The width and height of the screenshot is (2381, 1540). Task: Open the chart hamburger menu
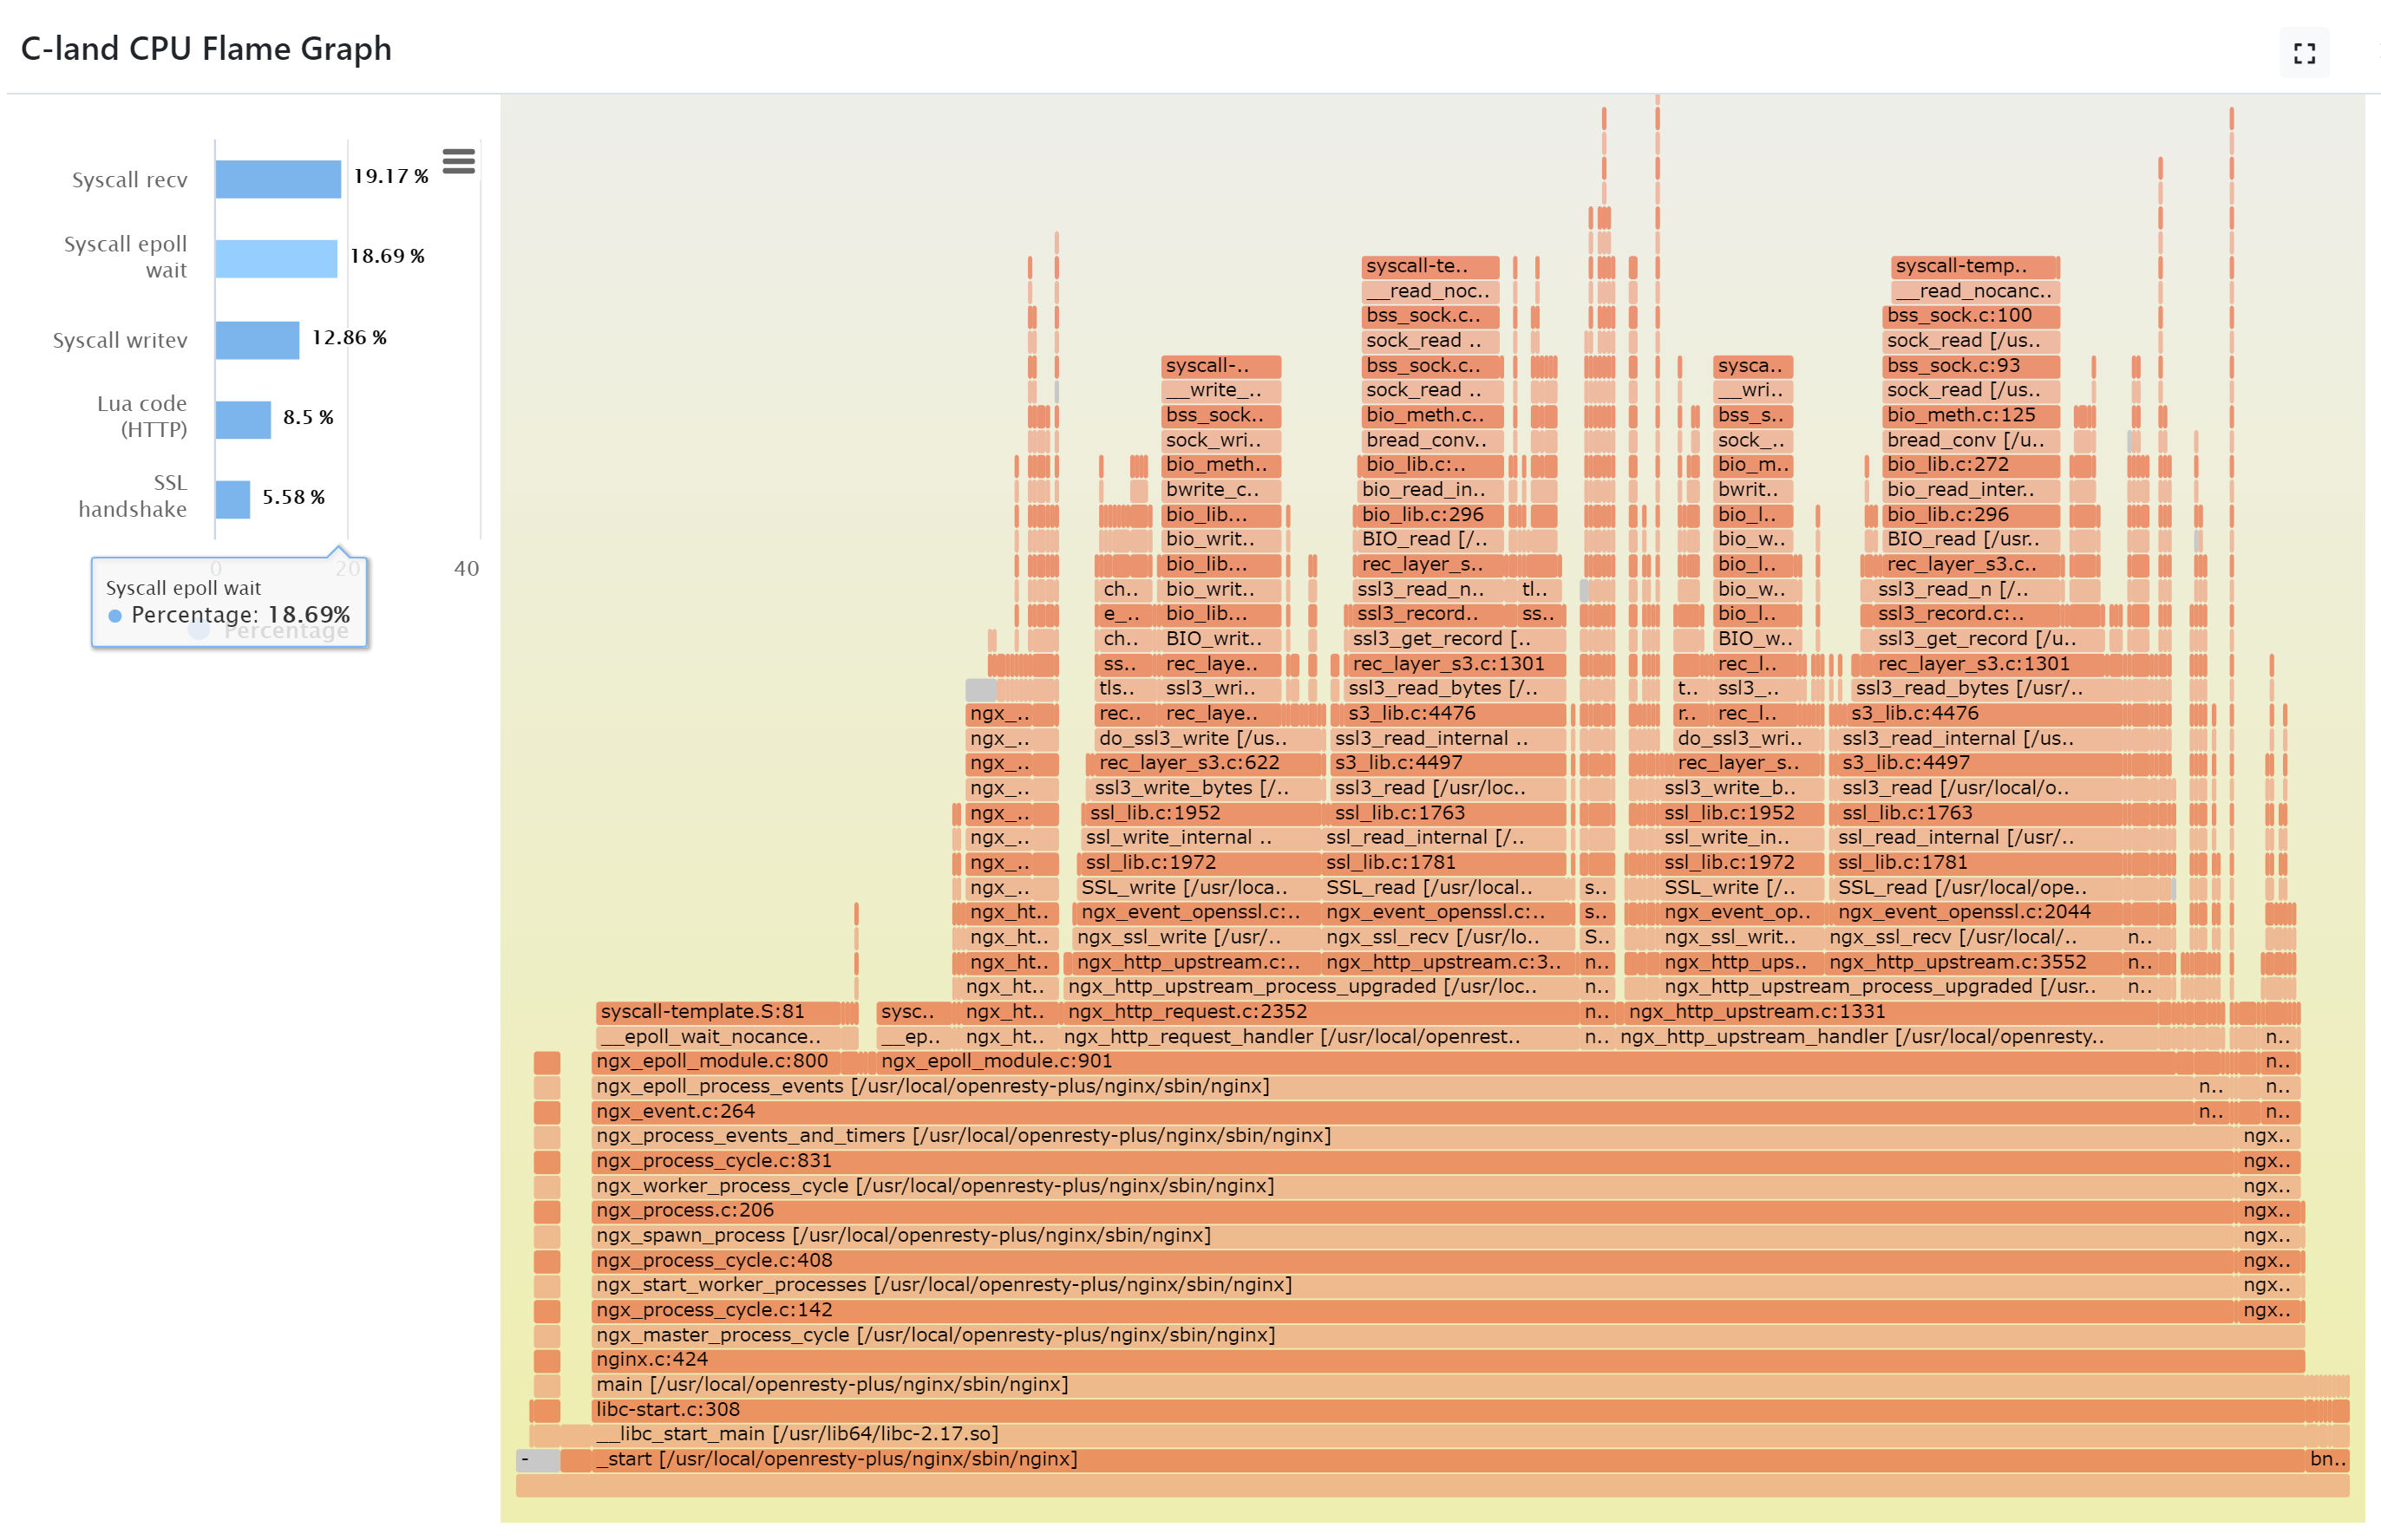[x=458, y=161]
